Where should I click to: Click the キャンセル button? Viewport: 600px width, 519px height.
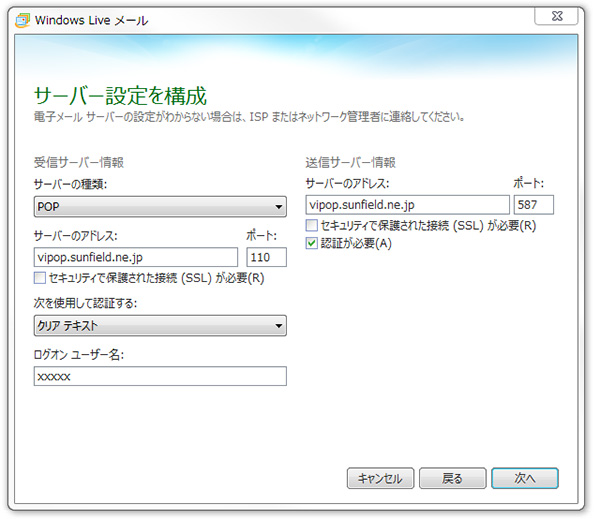tap(380, 478)
